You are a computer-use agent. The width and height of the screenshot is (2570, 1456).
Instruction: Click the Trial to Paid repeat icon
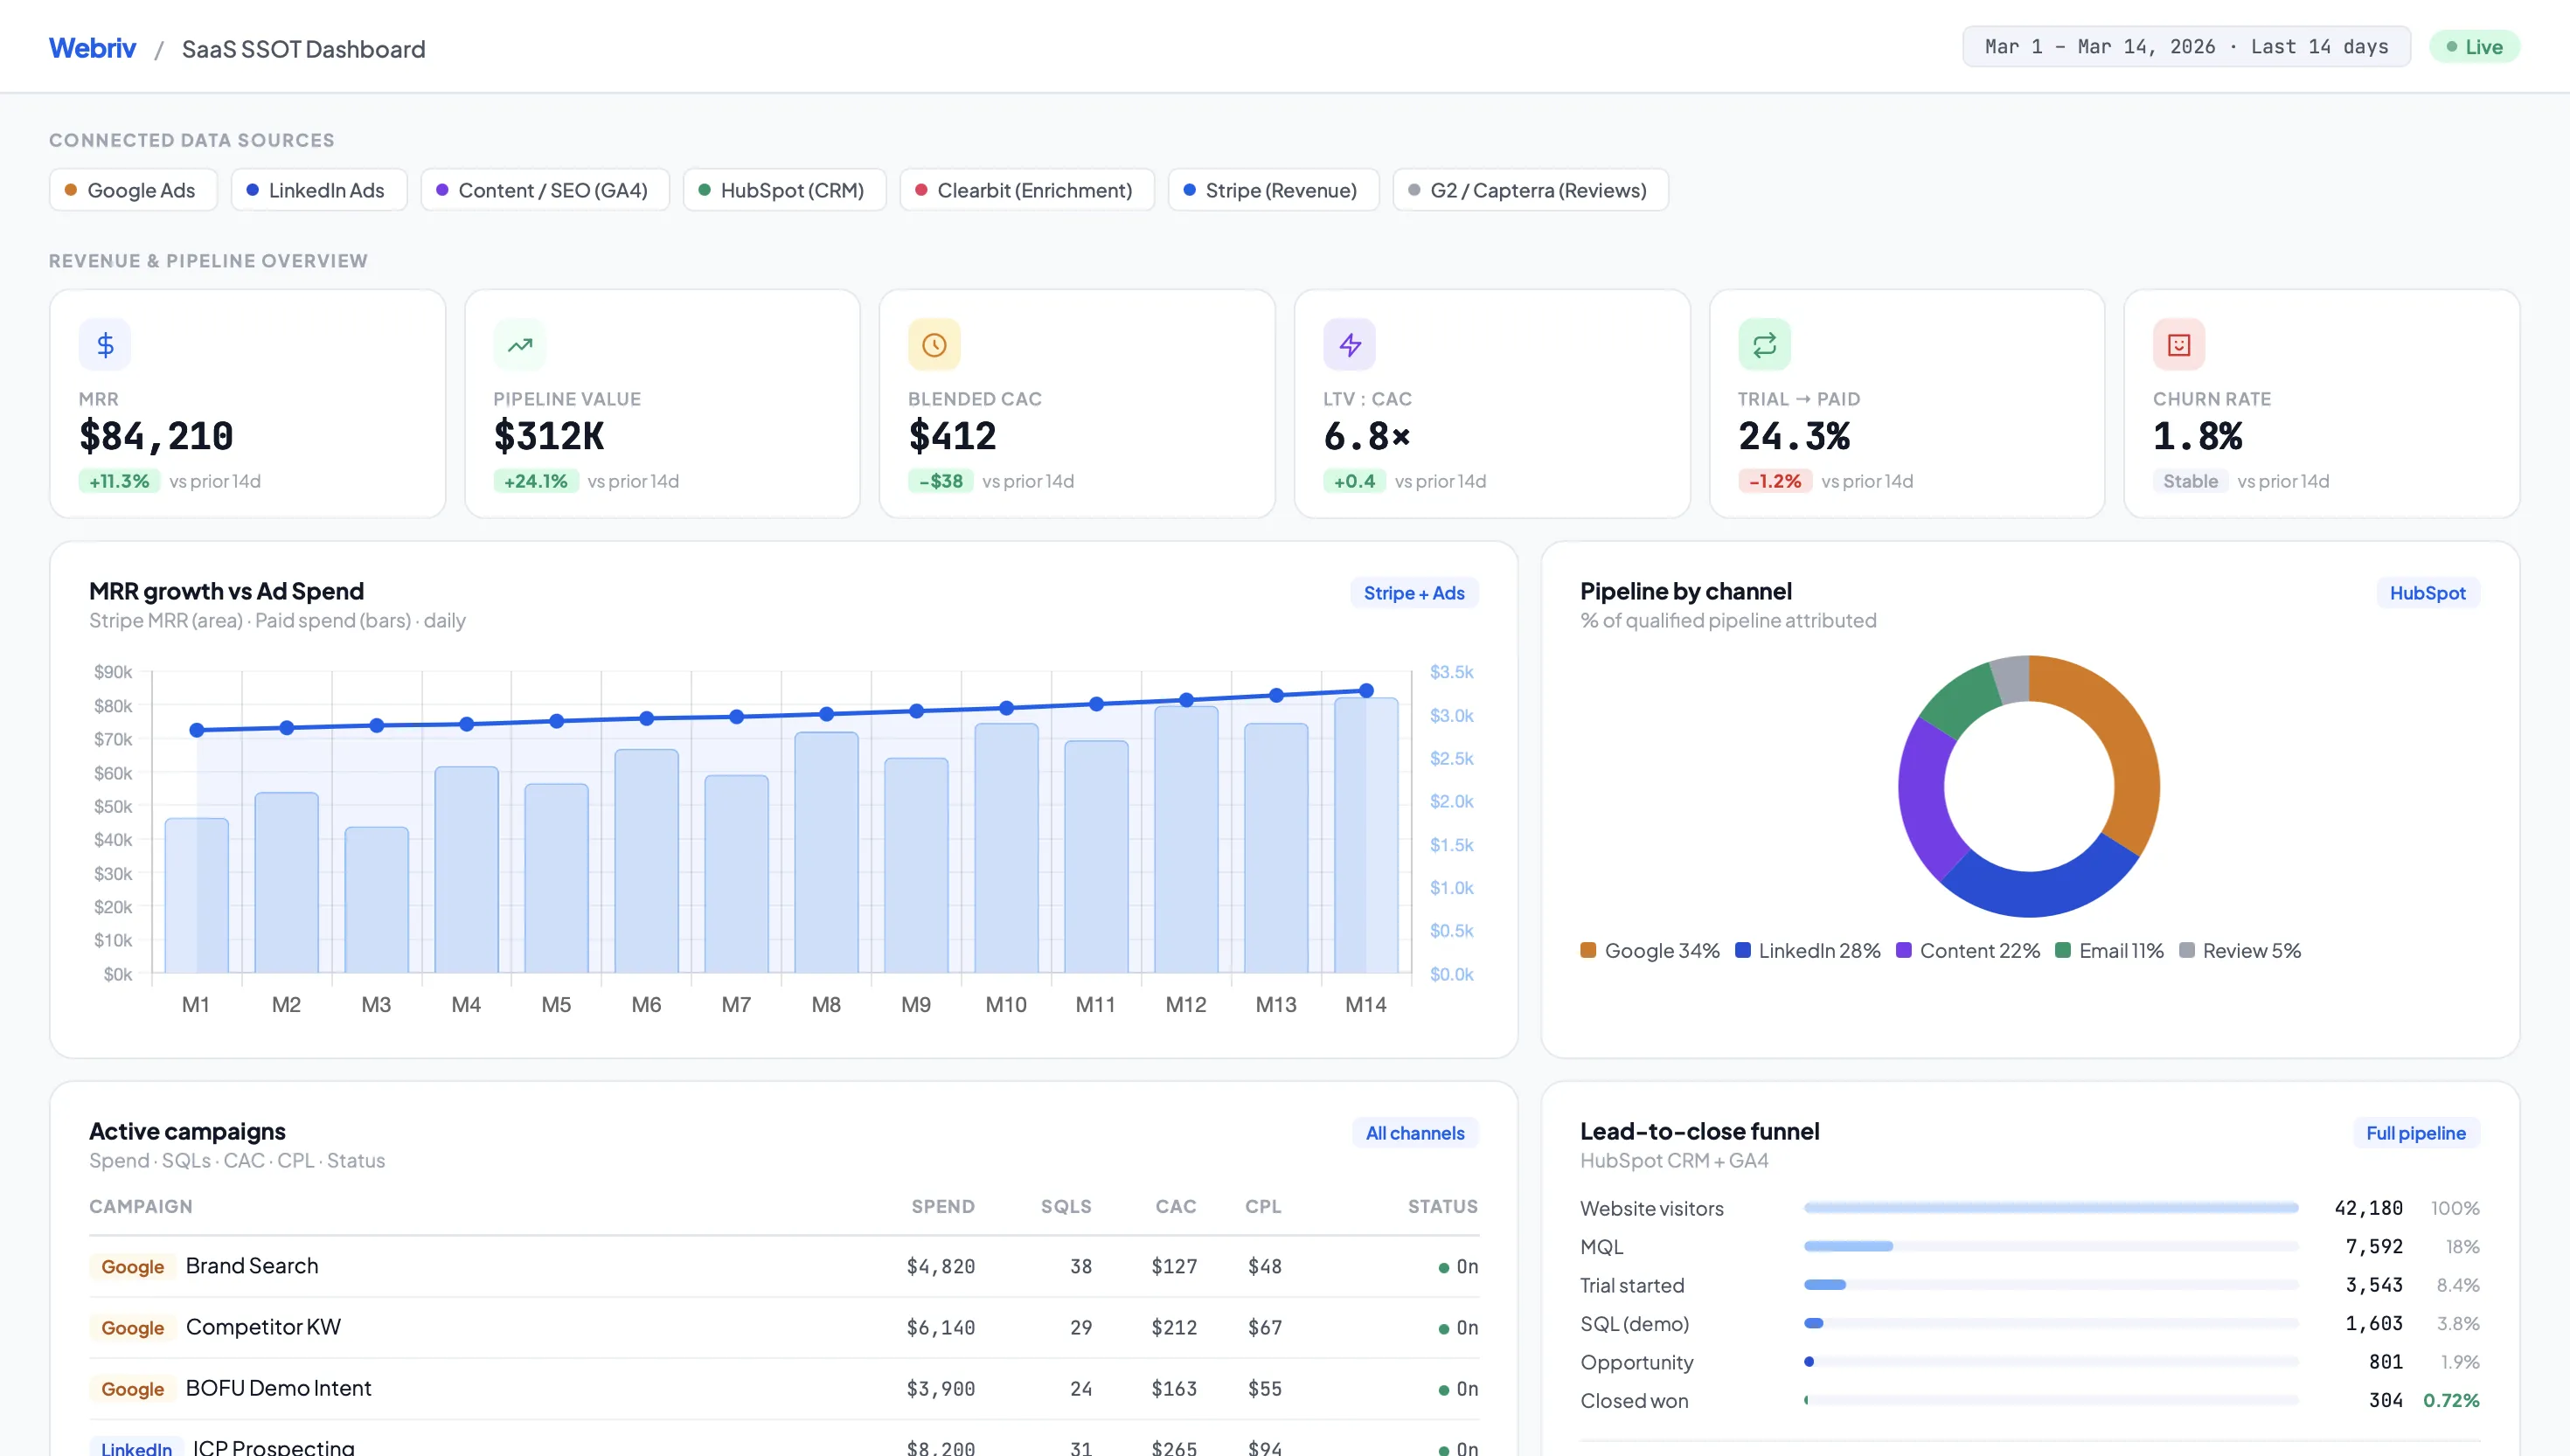(1764, 345)
